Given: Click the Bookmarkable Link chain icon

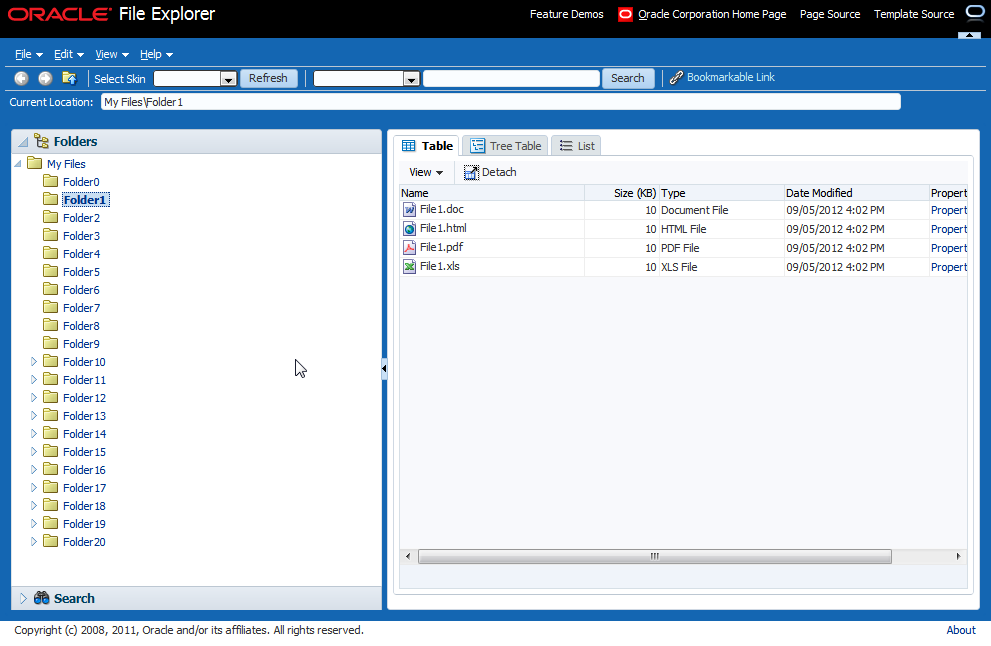Looking at the screenshot, I should click(676, 78).
